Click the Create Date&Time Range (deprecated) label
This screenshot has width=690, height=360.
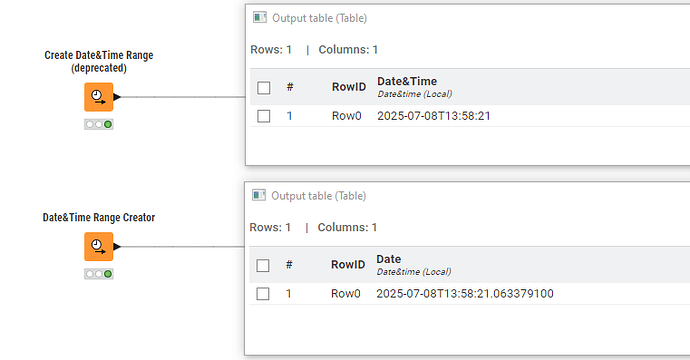(x=99, y=62)
